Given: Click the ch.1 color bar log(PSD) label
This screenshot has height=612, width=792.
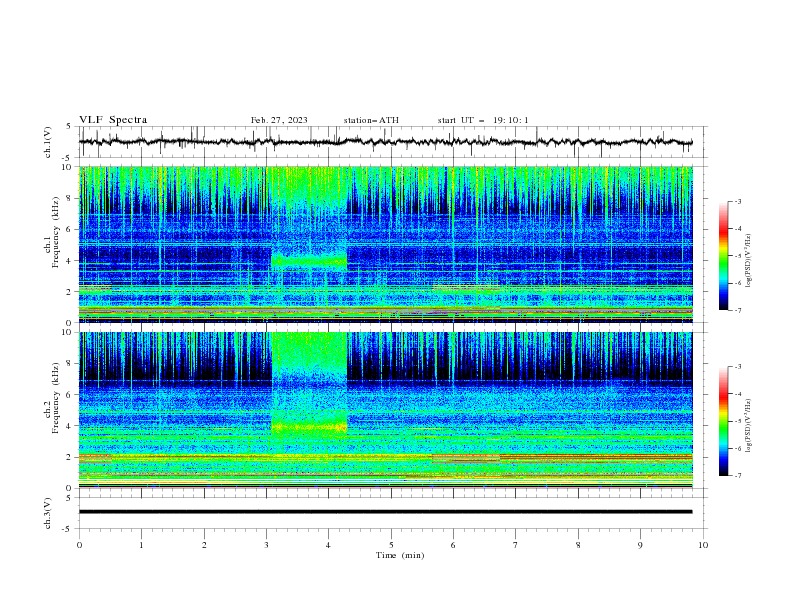Looking at the screenshot, I should 748,261.
